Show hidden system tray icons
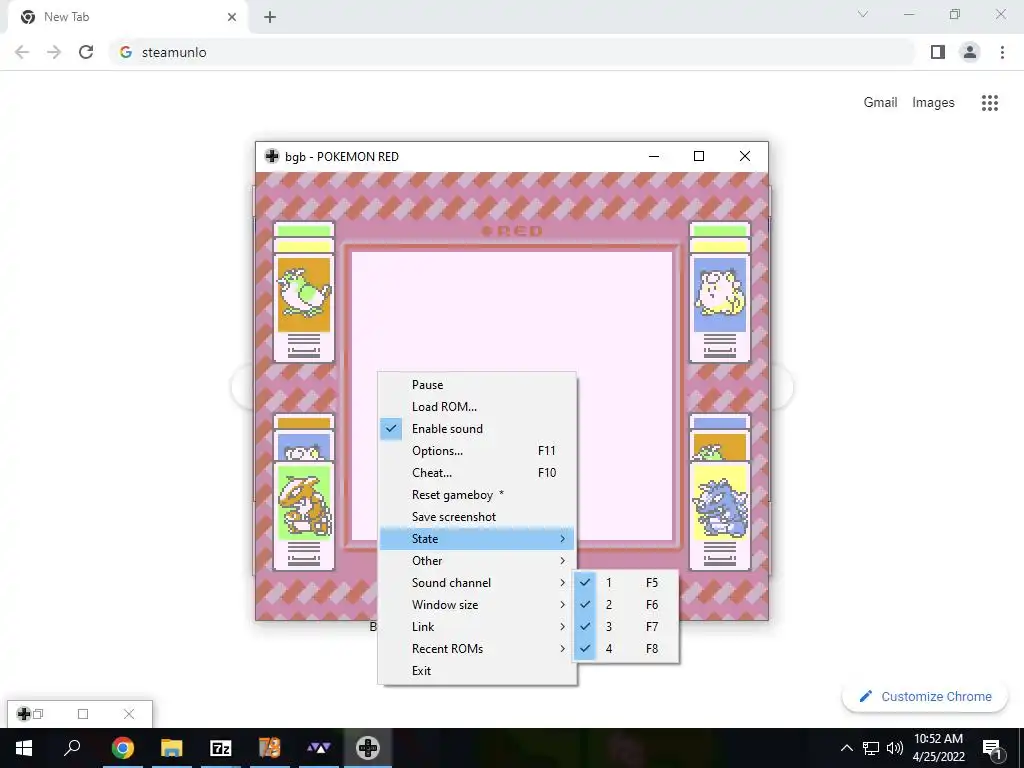1024x768 pixels. pos(846,748)
